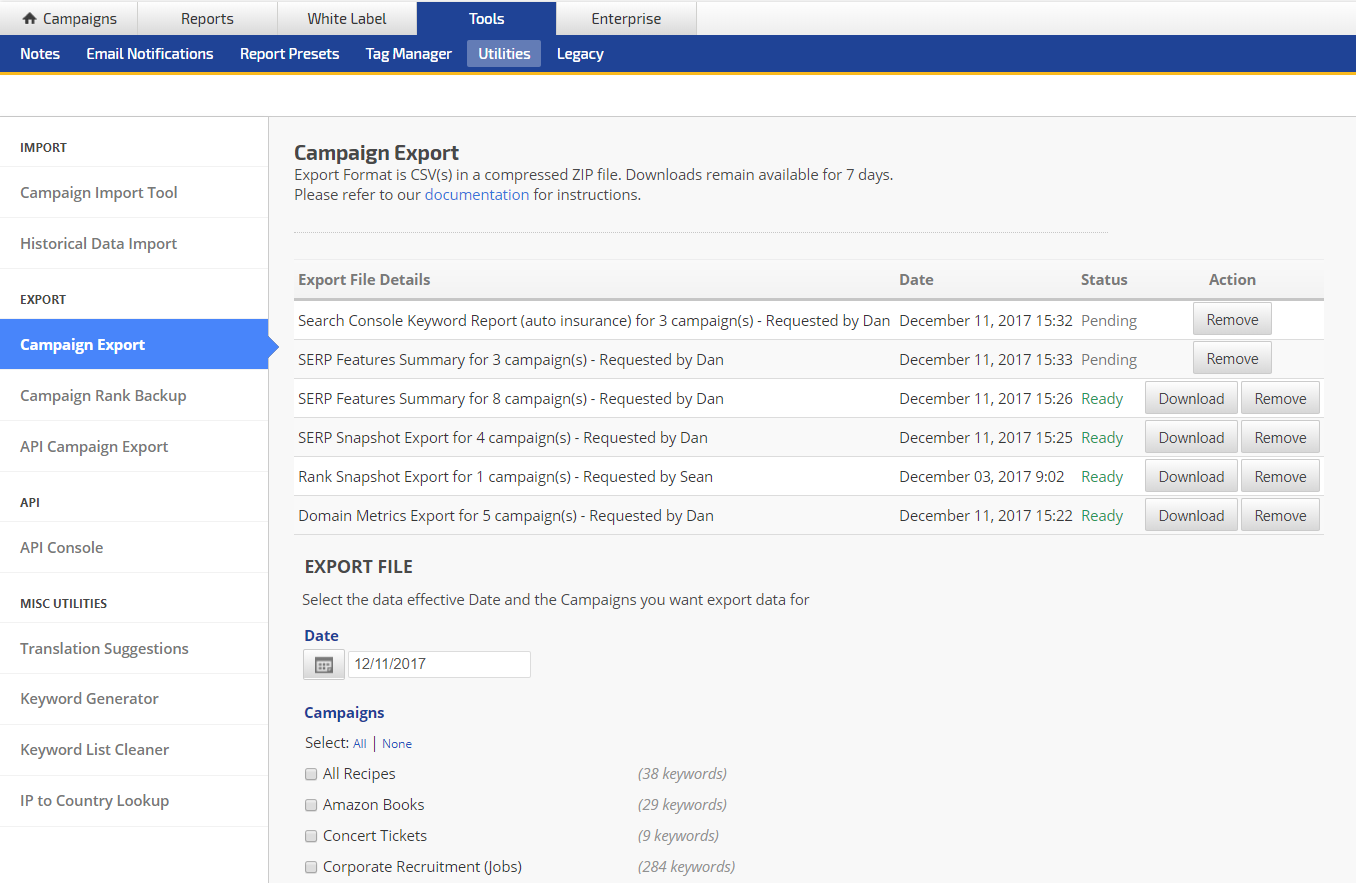This screenshot has width=1356, height=883.
Task: Open Campaign Rank Backup in sidebar
Action: pos(103,396)
